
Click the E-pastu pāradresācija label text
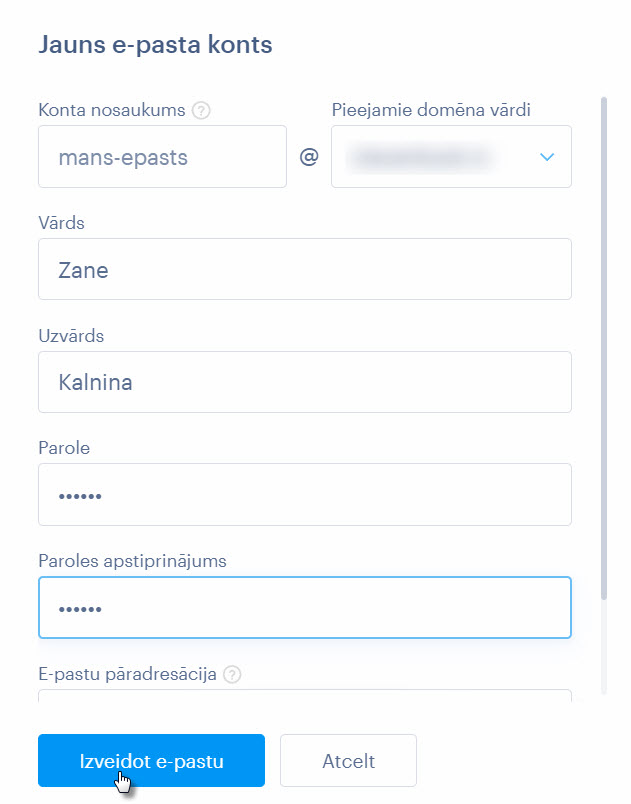[128, 674]
